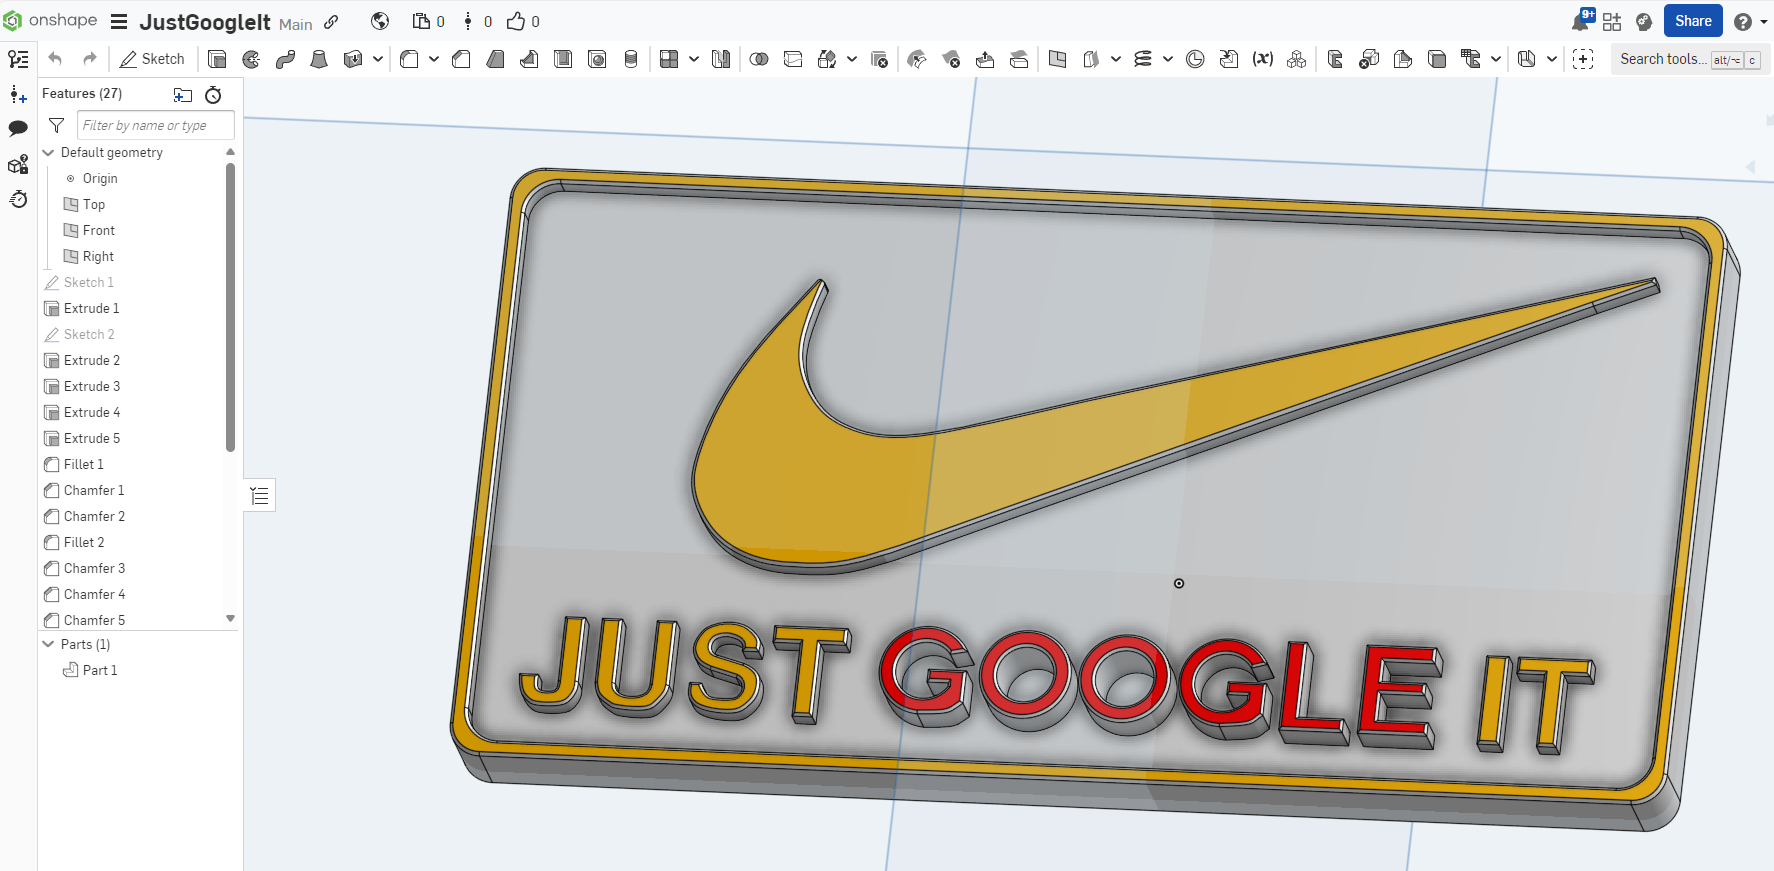This screenshot has width=1774, height=871.
Task: Open the Main branch label
Action: click(295, 24)
